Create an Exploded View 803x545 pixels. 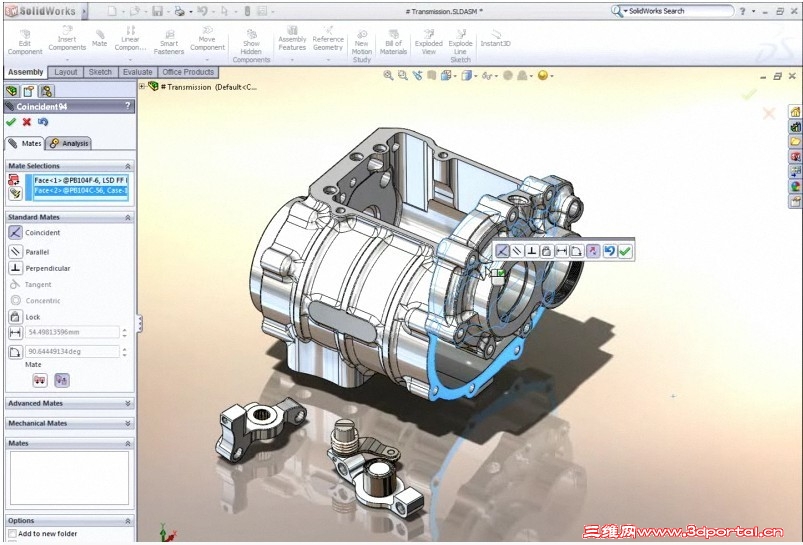coord(429,43)
